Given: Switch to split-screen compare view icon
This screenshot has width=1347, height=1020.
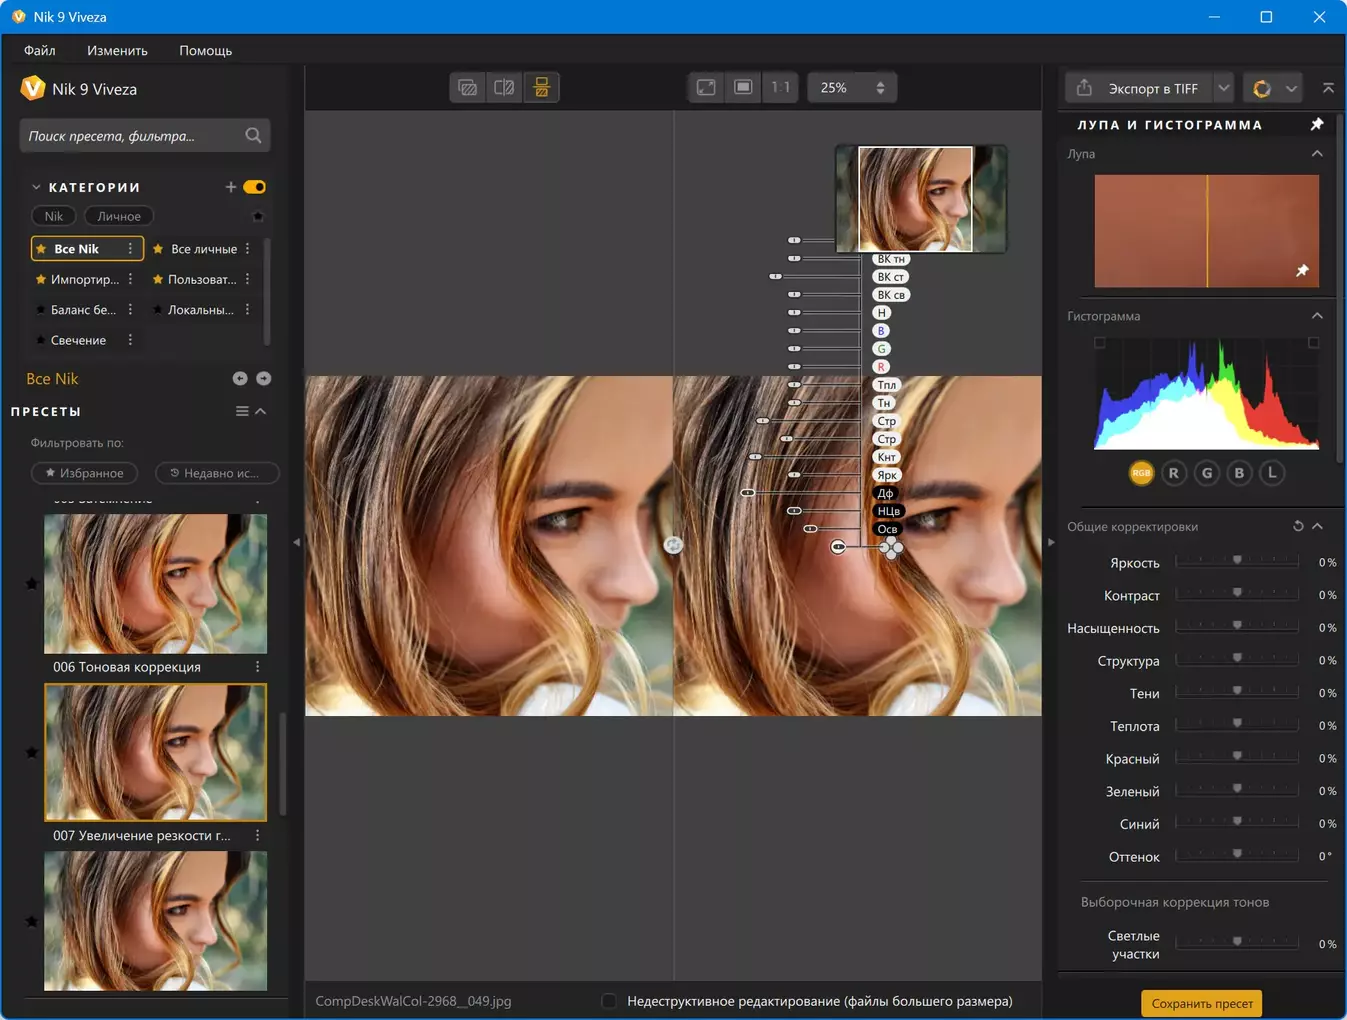Looking at the screenshot, I should pyautogui.click(x=504, y=88).
